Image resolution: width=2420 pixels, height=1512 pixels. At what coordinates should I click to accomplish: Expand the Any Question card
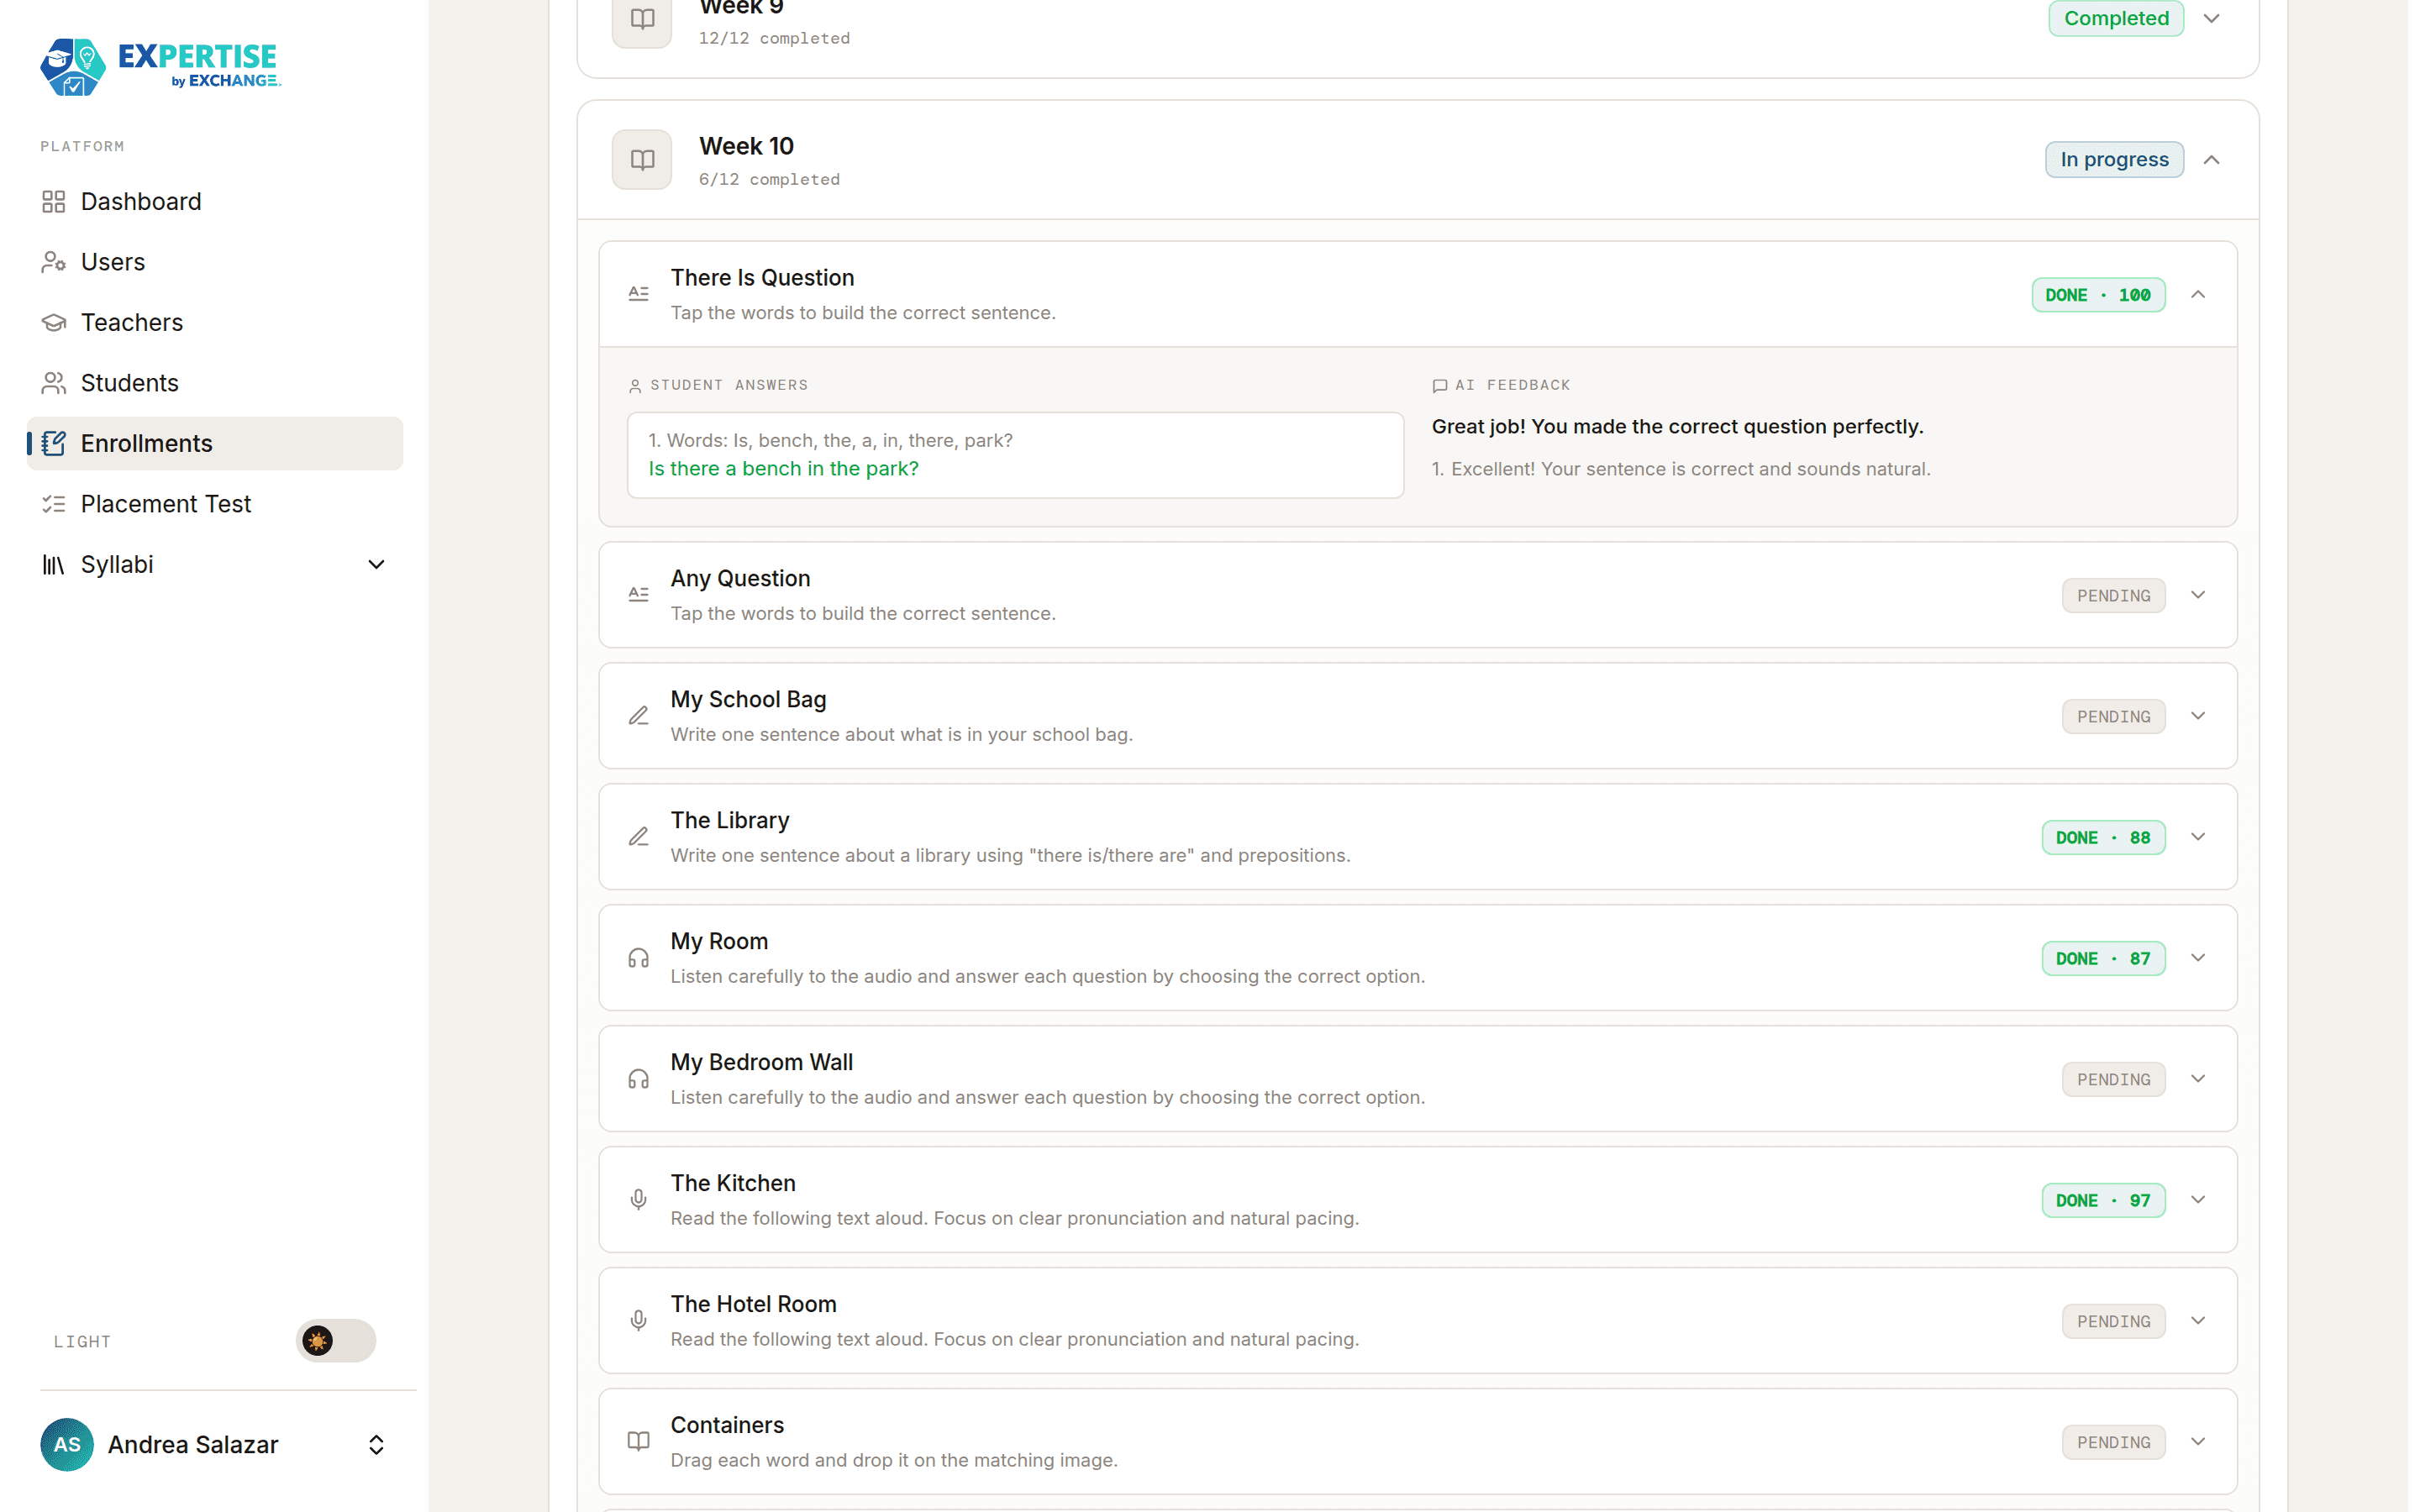pyautogui.click(x=2198, y=595)
